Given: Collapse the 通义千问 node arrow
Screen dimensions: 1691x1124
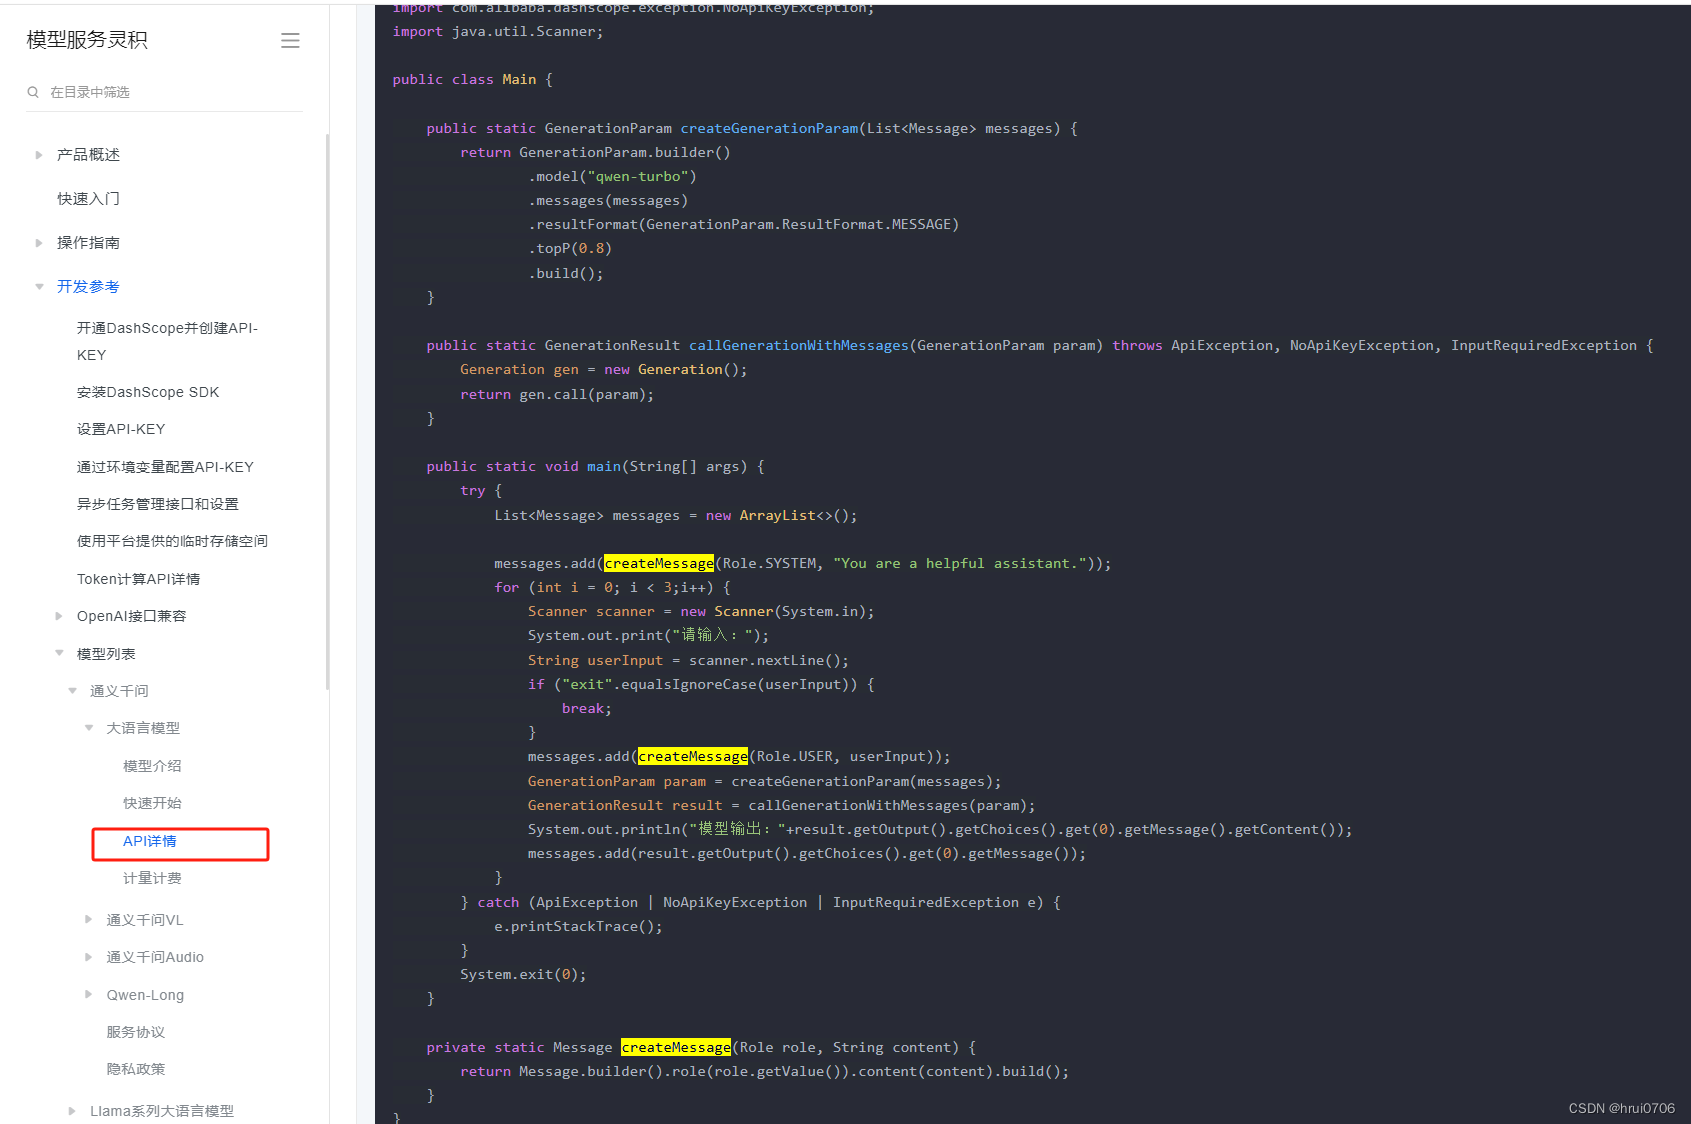Looking at the screenshot, I should coord(72,691).
